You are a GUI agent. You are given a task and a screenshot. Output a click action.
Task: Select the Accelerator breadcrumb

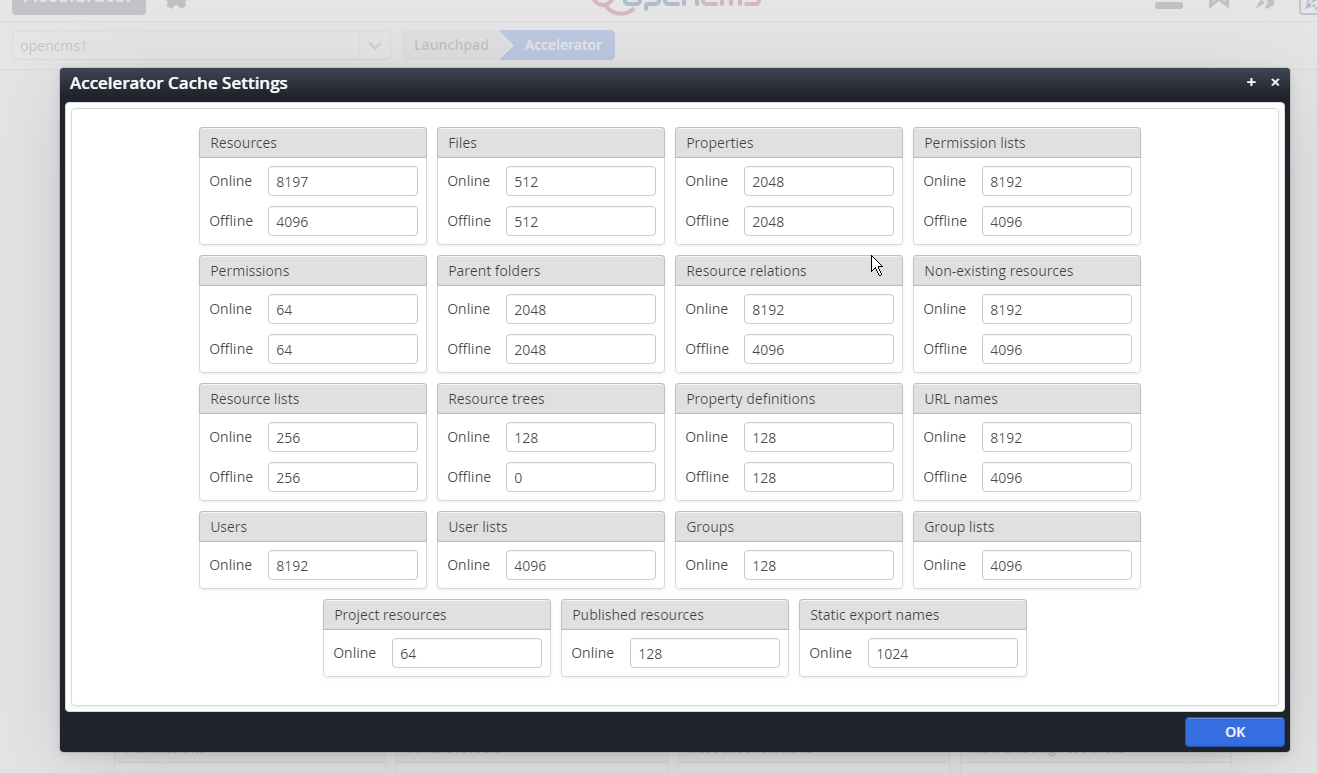tap(563, 45)
